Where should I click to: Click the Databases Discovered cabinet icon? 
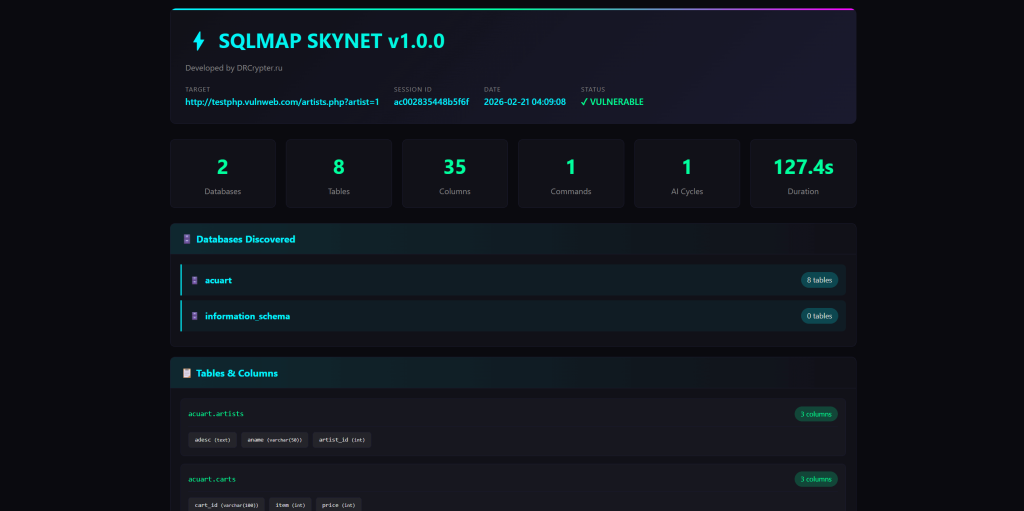point(187,239)
